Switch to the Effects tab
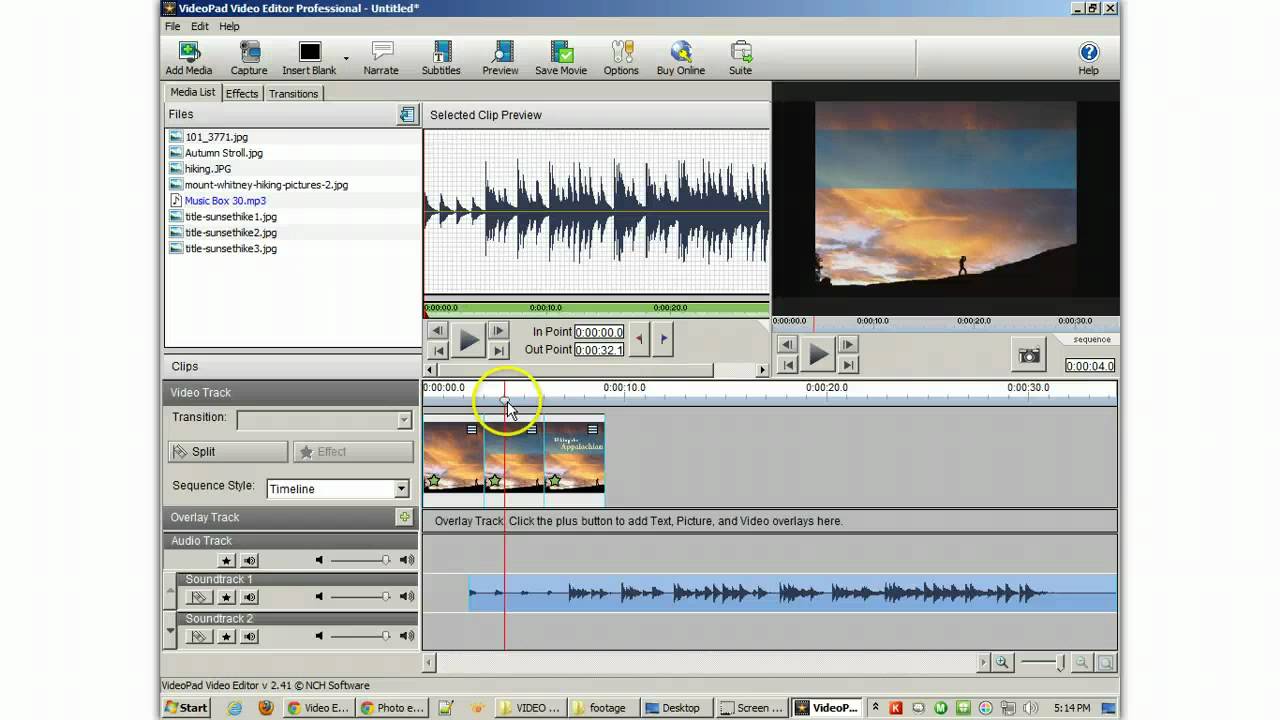The image size is (1280, 720). point(241,93)
